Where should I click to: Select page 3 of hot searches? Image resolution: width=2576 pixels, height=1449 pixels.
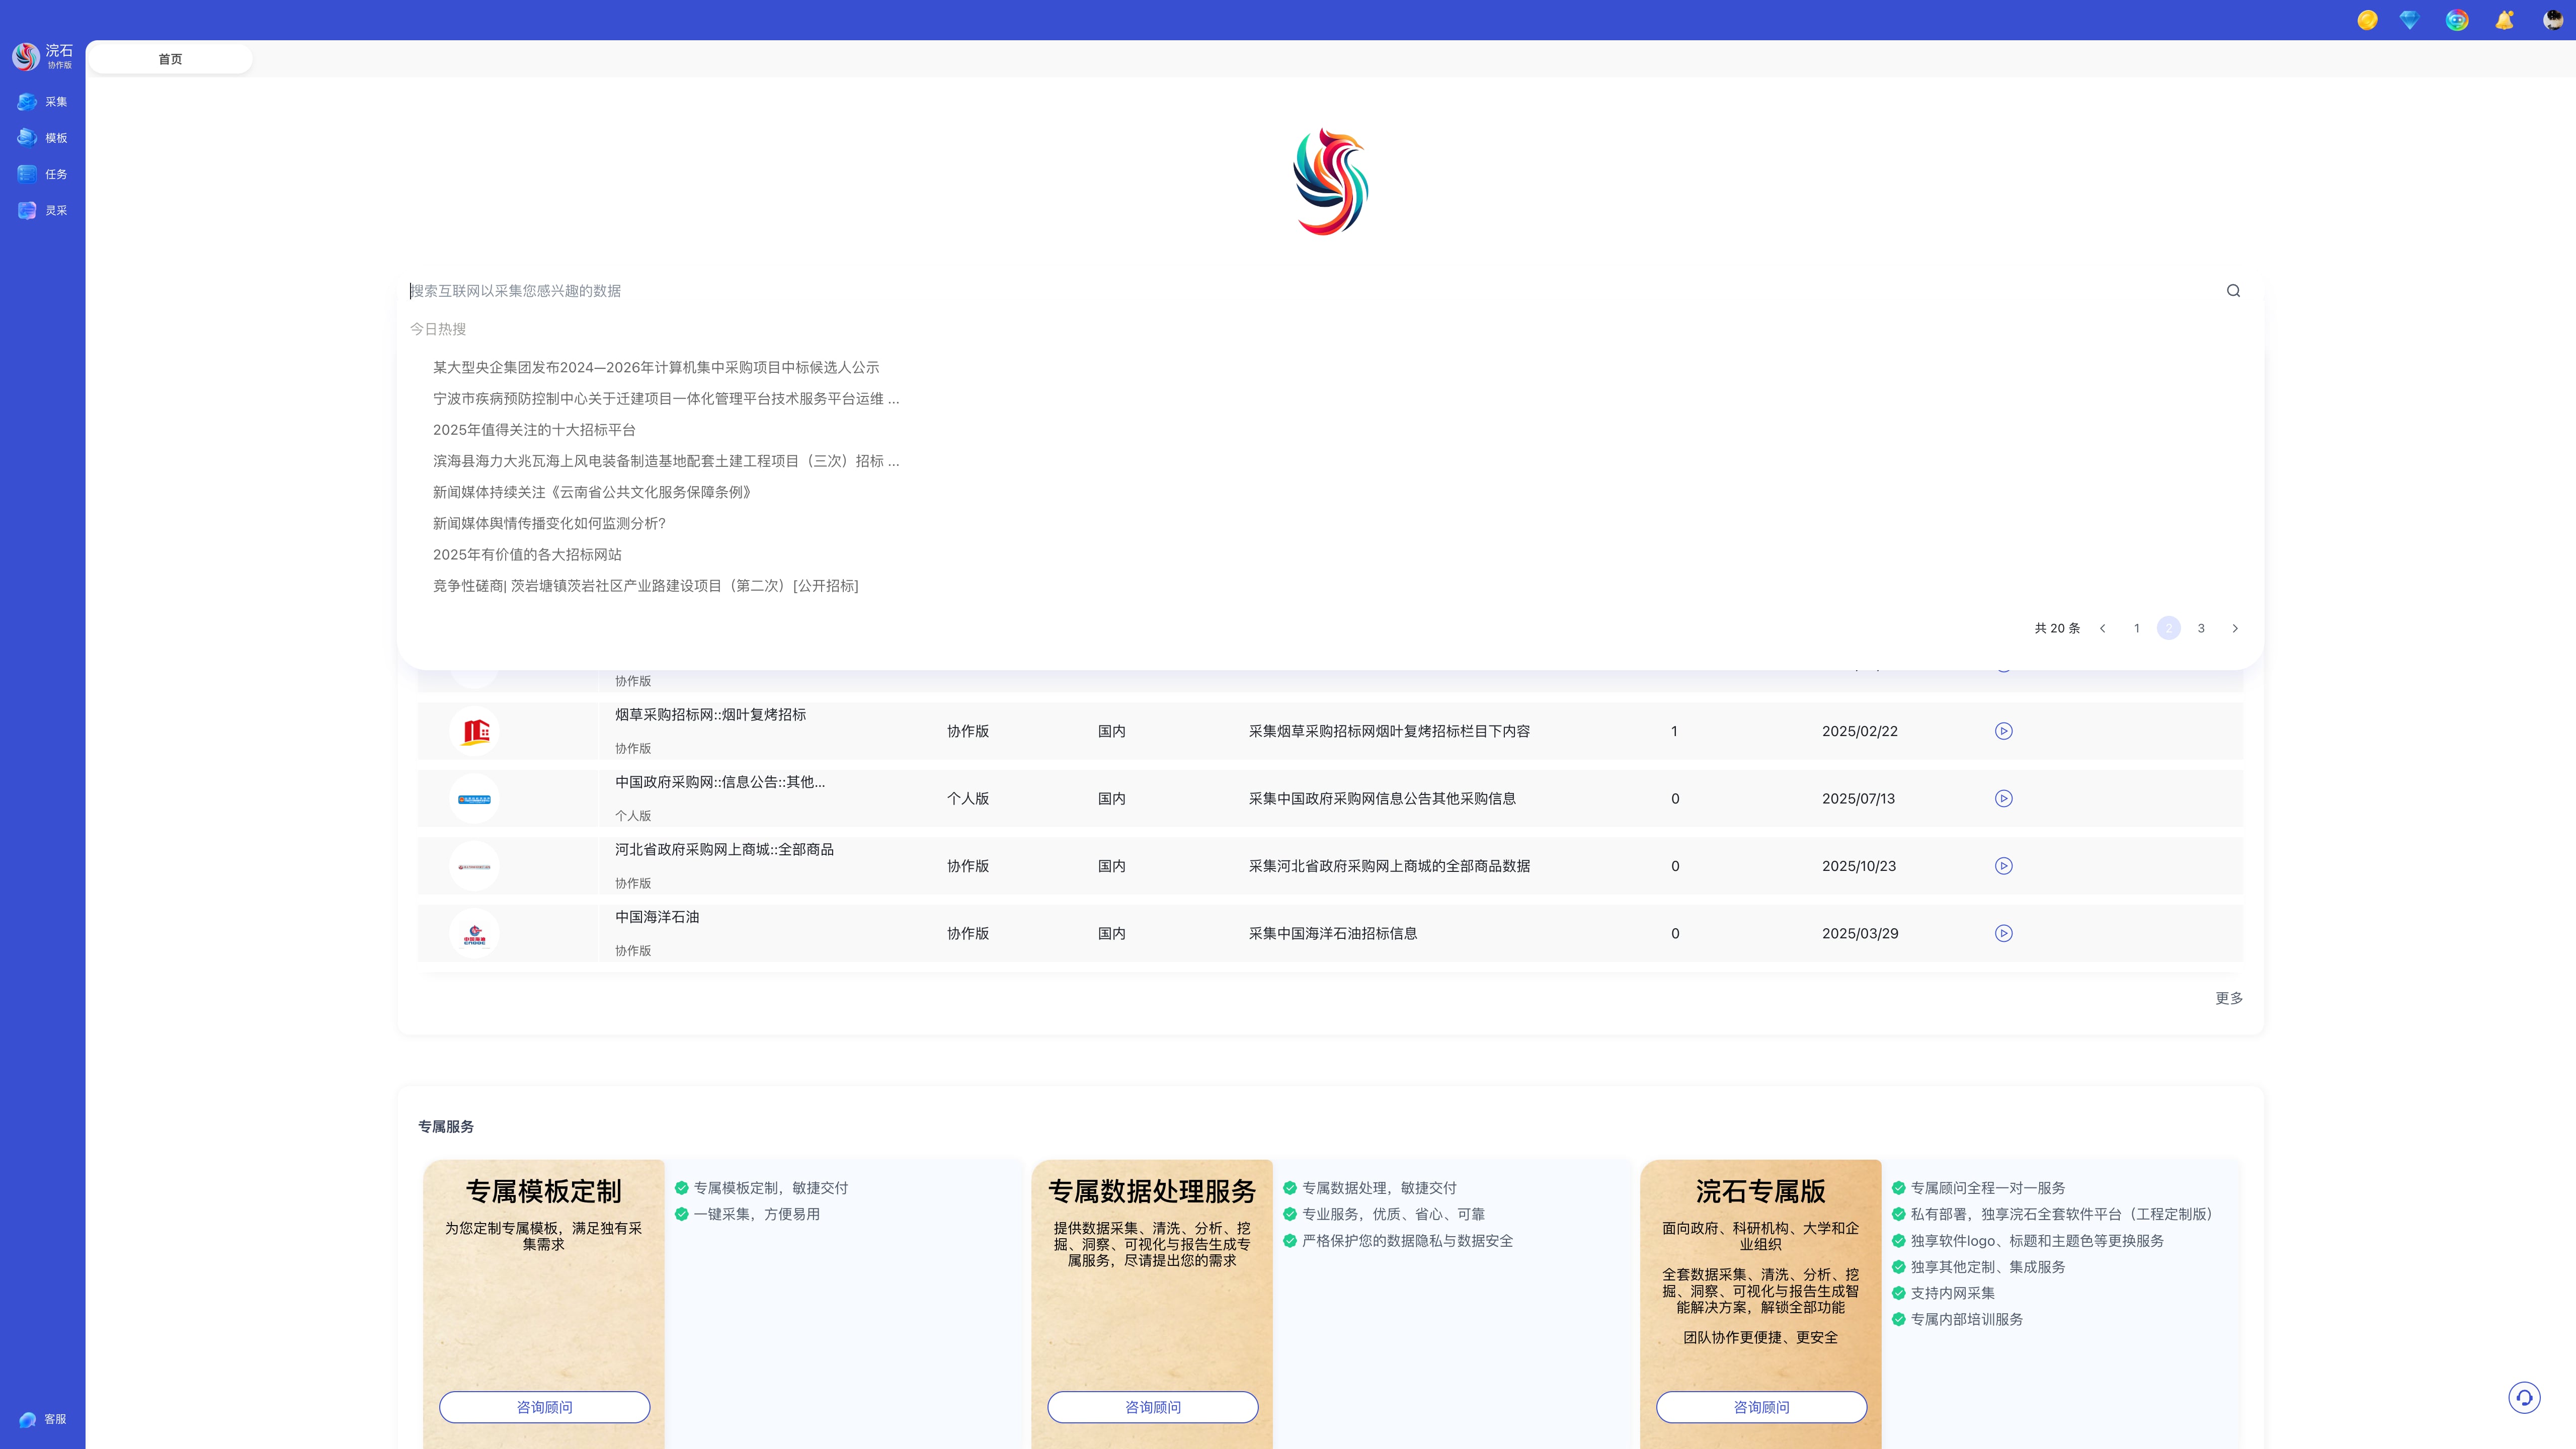2201,628
